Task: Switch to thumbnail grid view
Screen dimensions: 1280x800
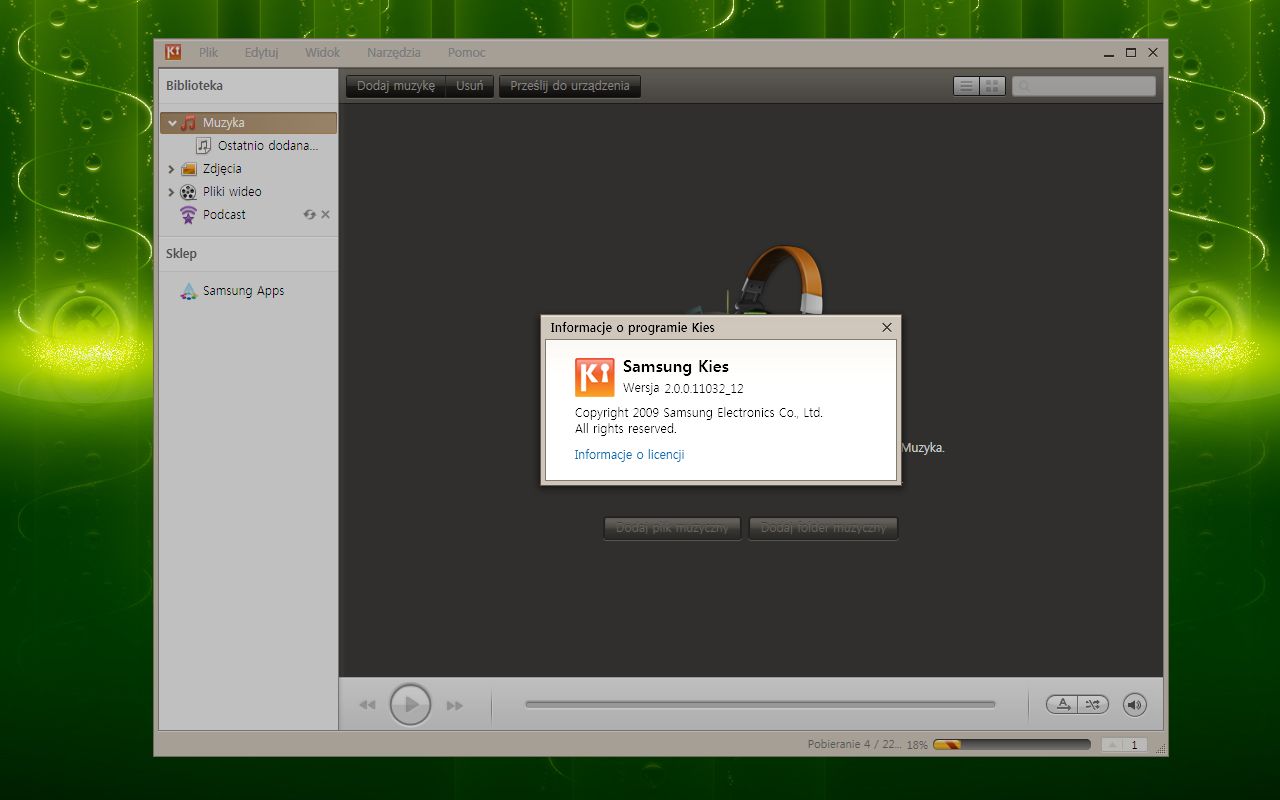Action: tap(992, 86)
